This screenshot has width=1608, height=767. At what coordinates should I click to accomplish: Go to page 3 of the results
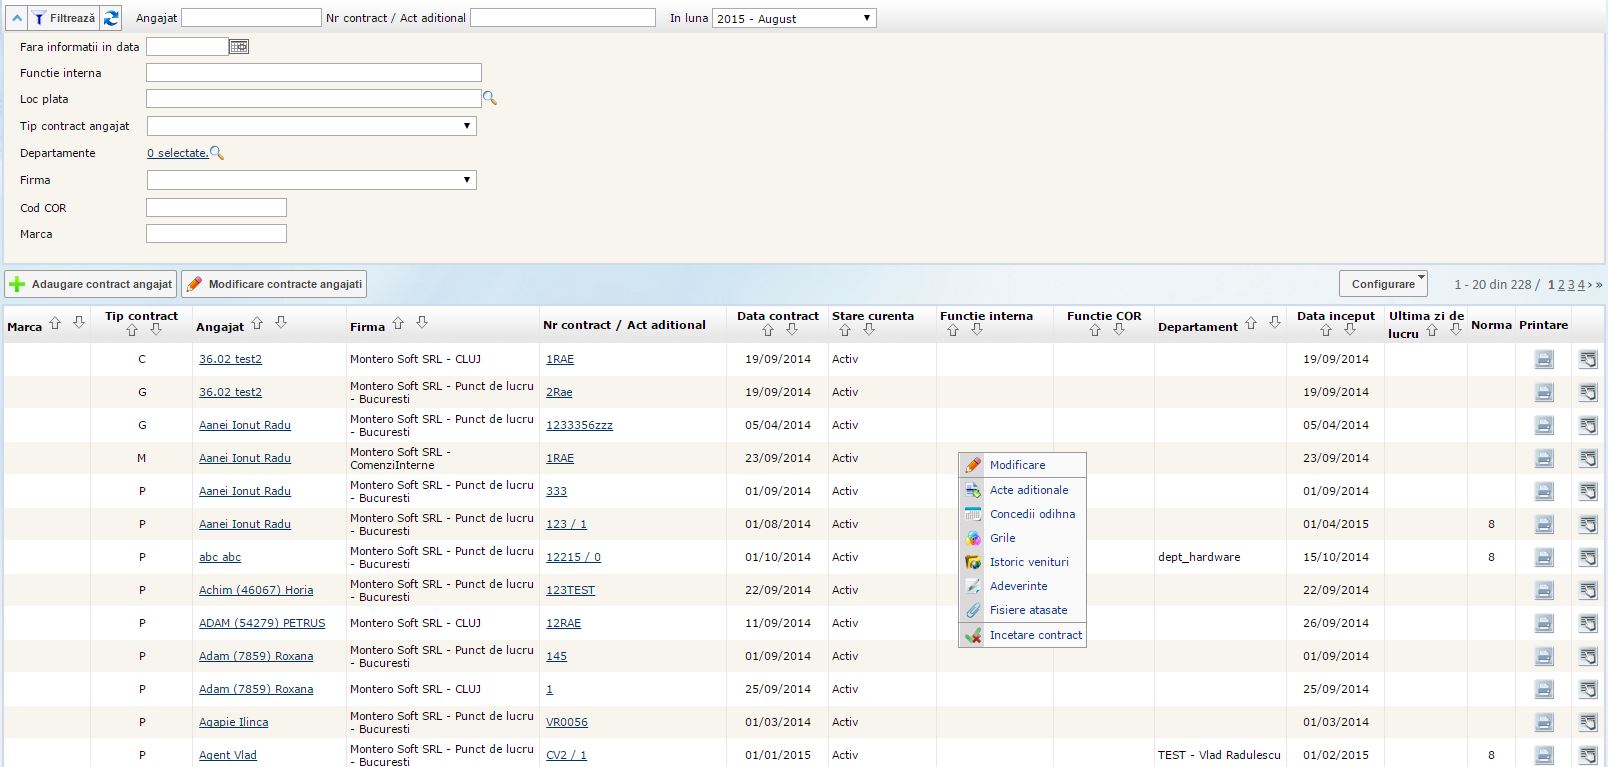[x=1570, y=285]
